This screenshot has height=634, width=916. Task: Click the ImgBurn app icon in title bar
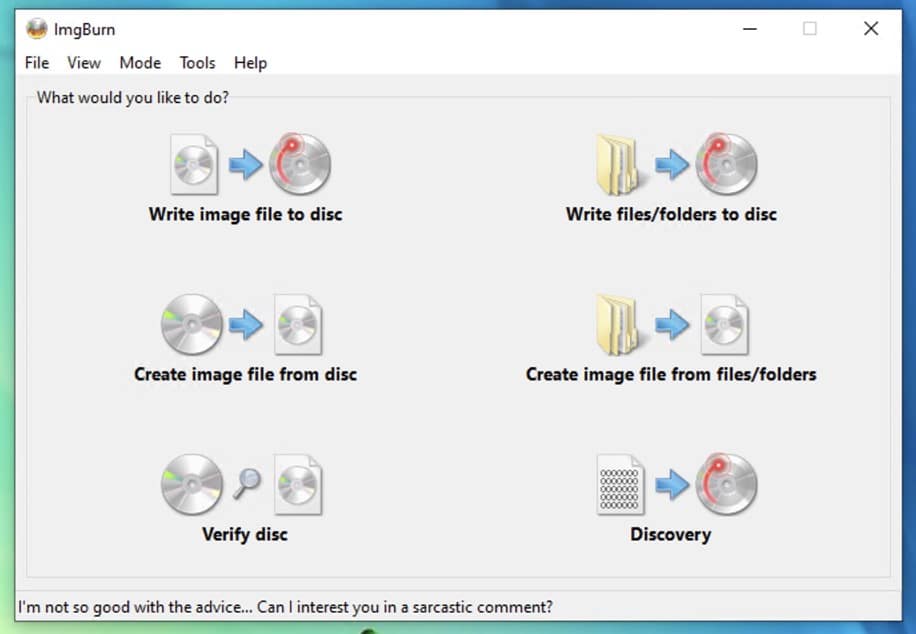point(37,29)
